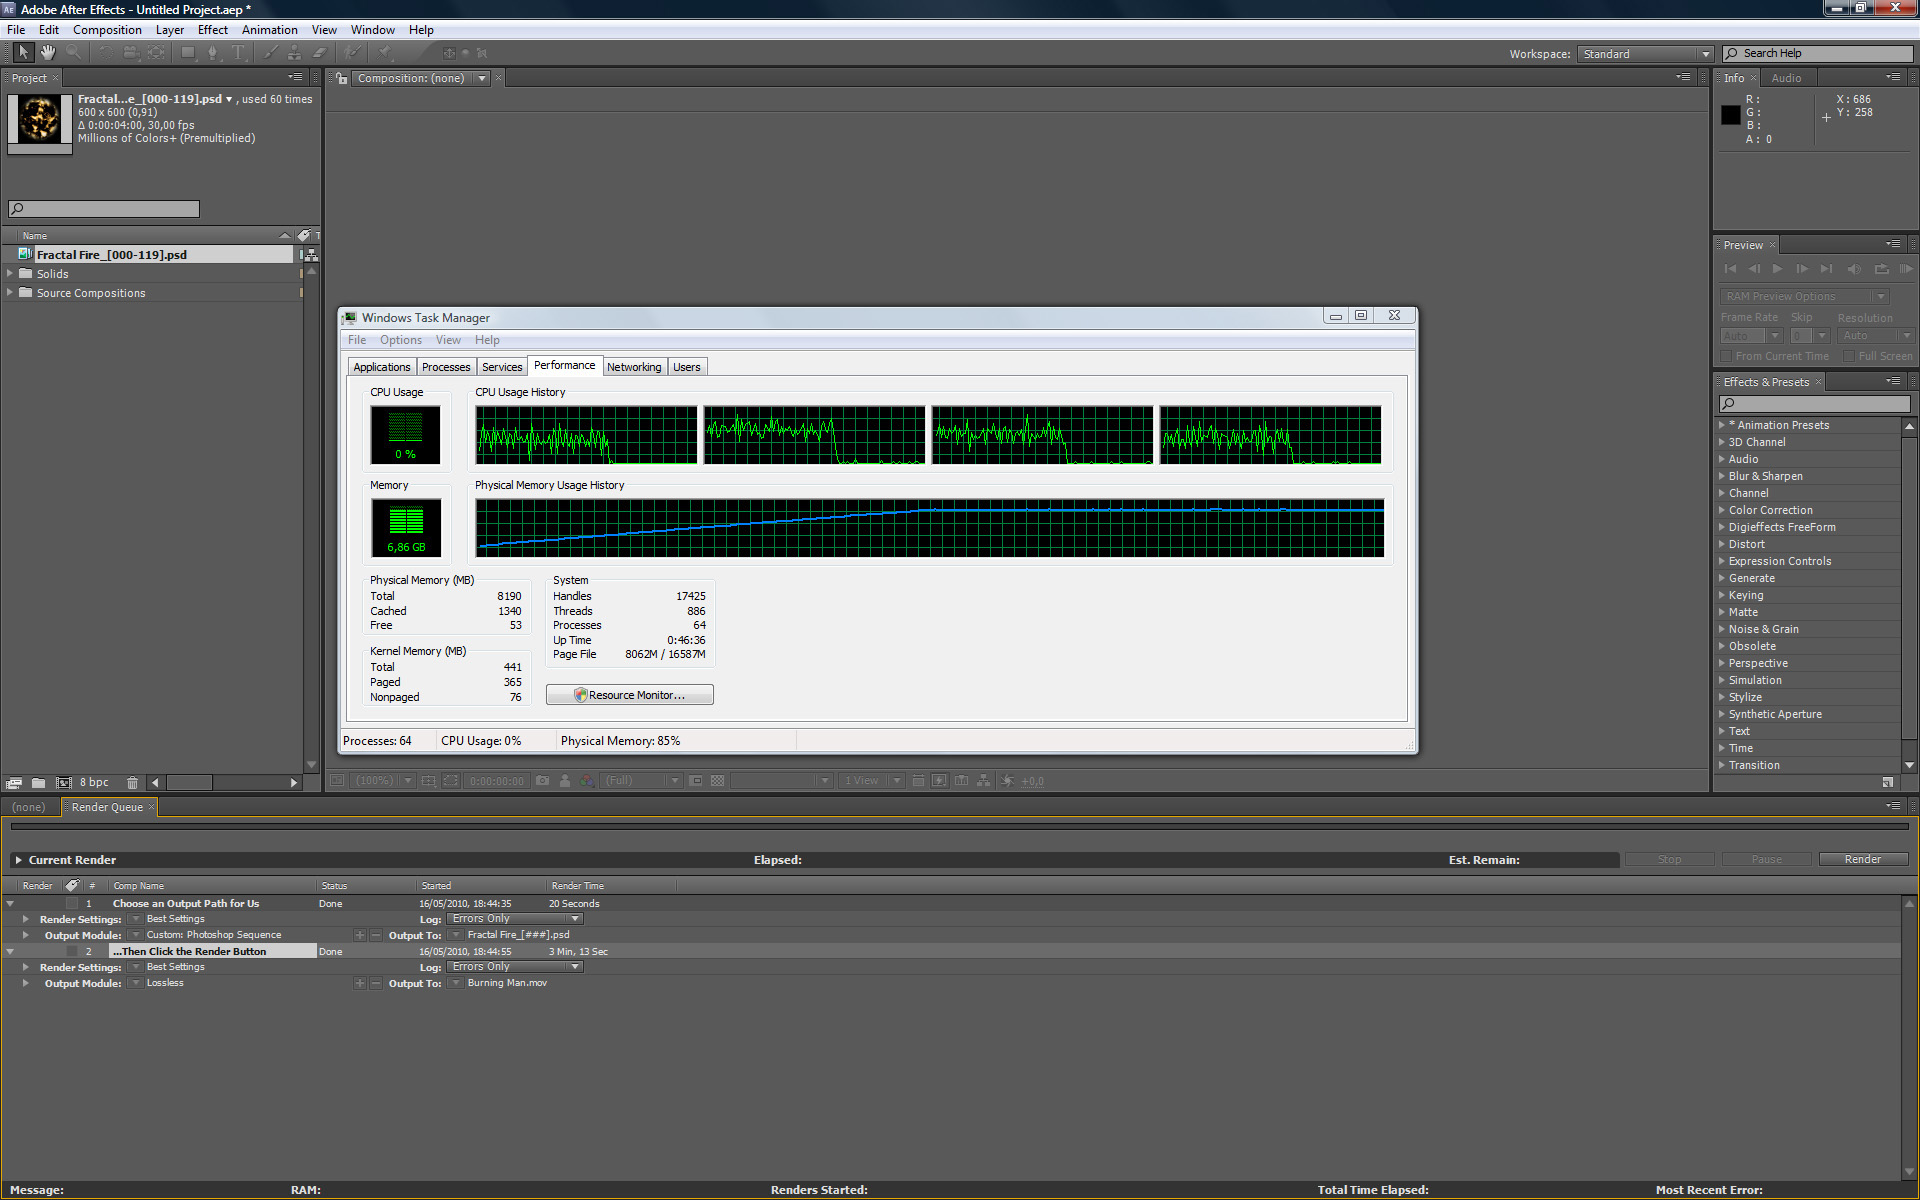Expand the Blur & Sharpen effects category
The height and width of the screenshot is (1200, 1920).
pyautogui.click(x=1721, y=476)
